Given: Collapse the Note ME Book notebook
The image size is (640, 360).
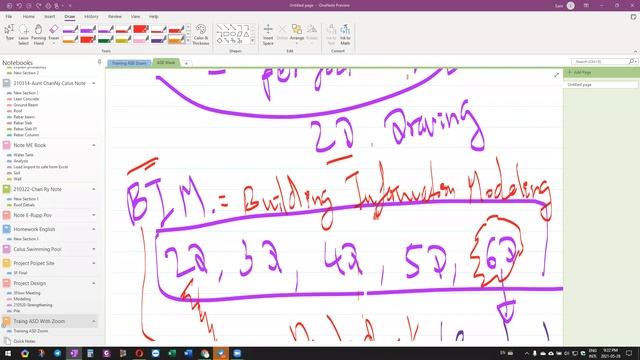Looking at the screenshot, I should pos(94,145).
